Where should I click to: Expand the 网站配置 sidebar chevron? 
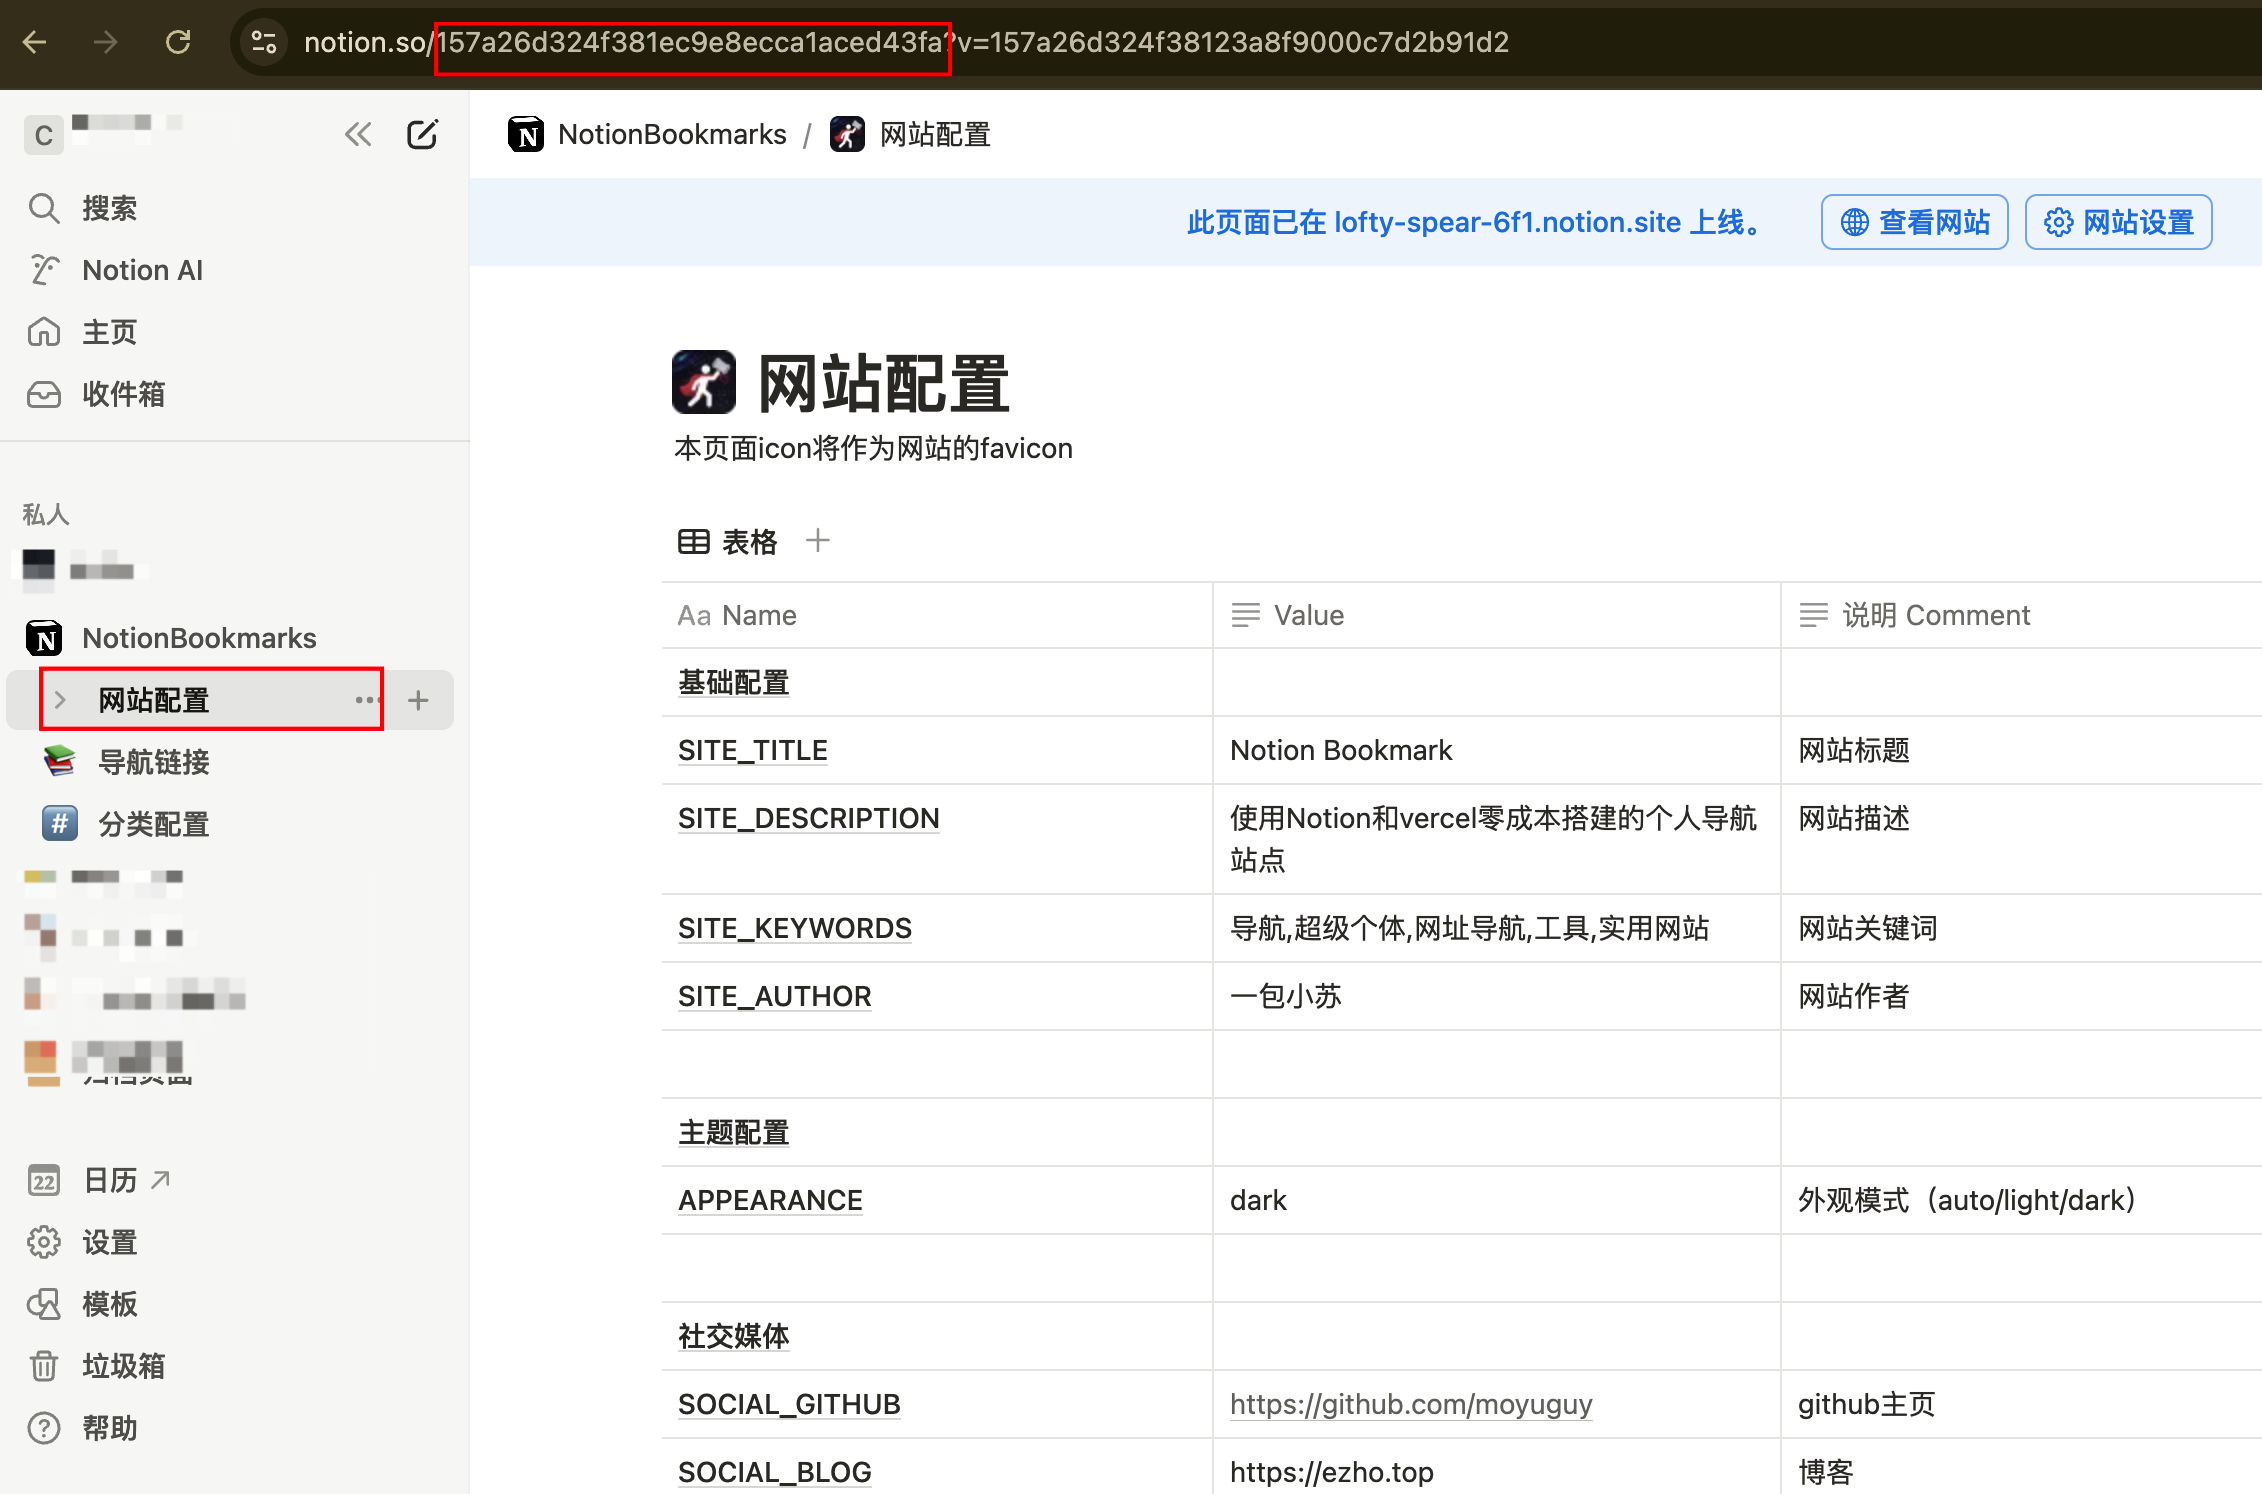click(x=60, y=700)
